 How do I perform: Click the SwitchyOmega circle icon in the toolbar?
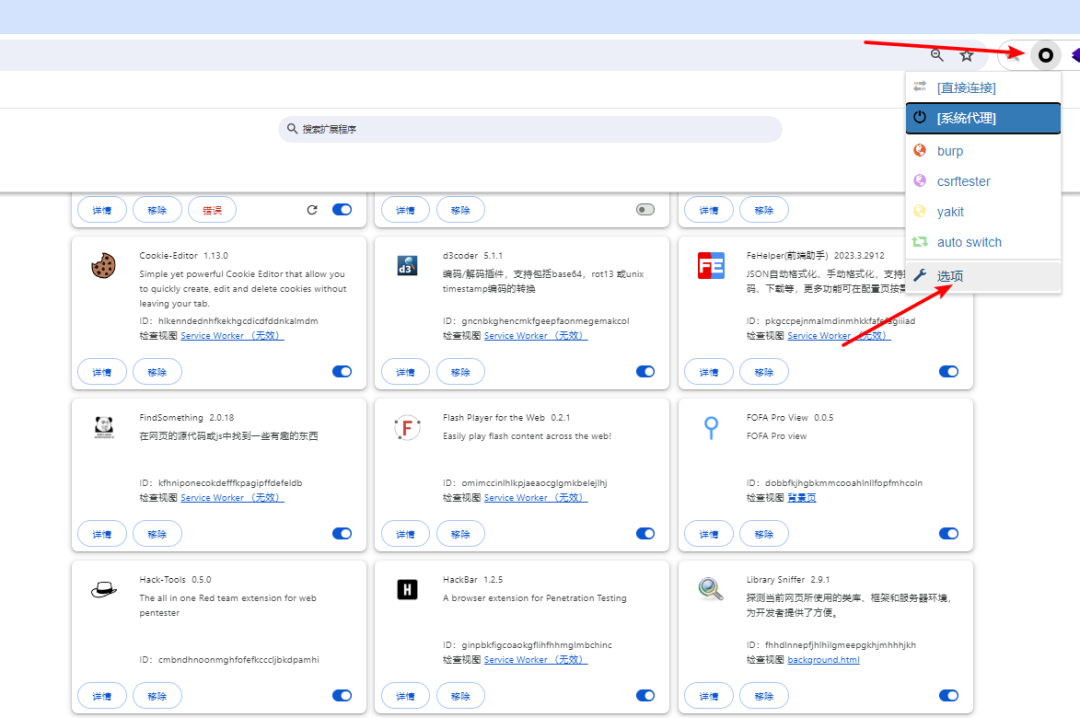point(1045,55)
